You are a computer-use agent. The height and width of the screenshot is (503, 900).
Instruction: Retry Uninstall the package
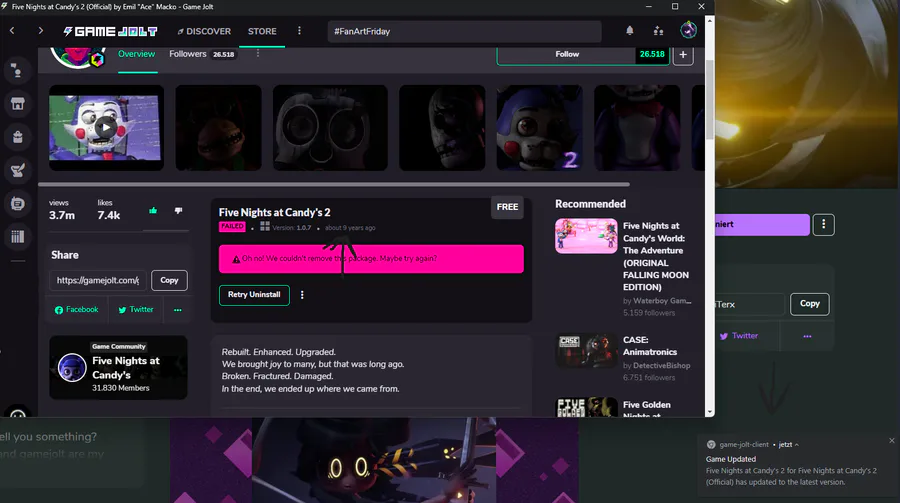tap(254, 295)
